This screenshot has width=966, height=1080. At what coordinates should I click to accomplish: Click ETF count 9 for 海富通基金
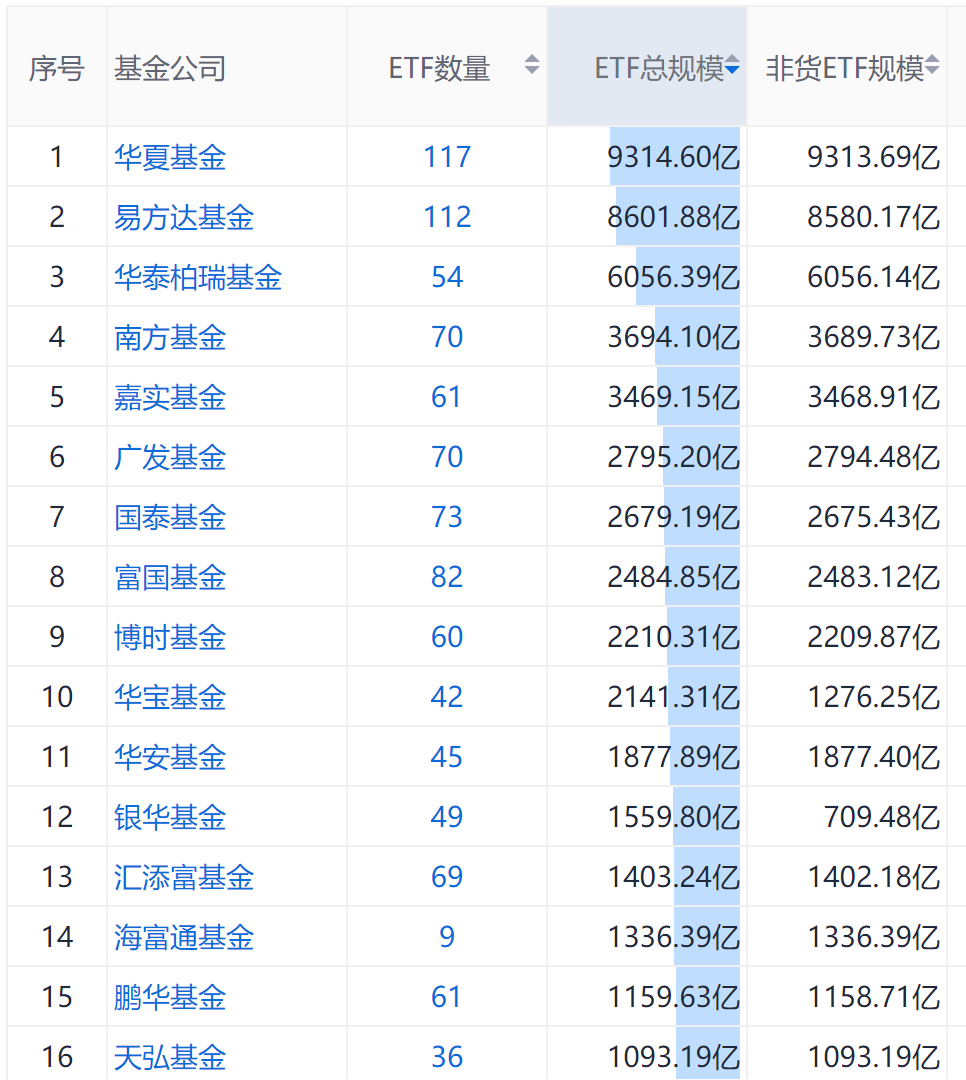(447, 936)
